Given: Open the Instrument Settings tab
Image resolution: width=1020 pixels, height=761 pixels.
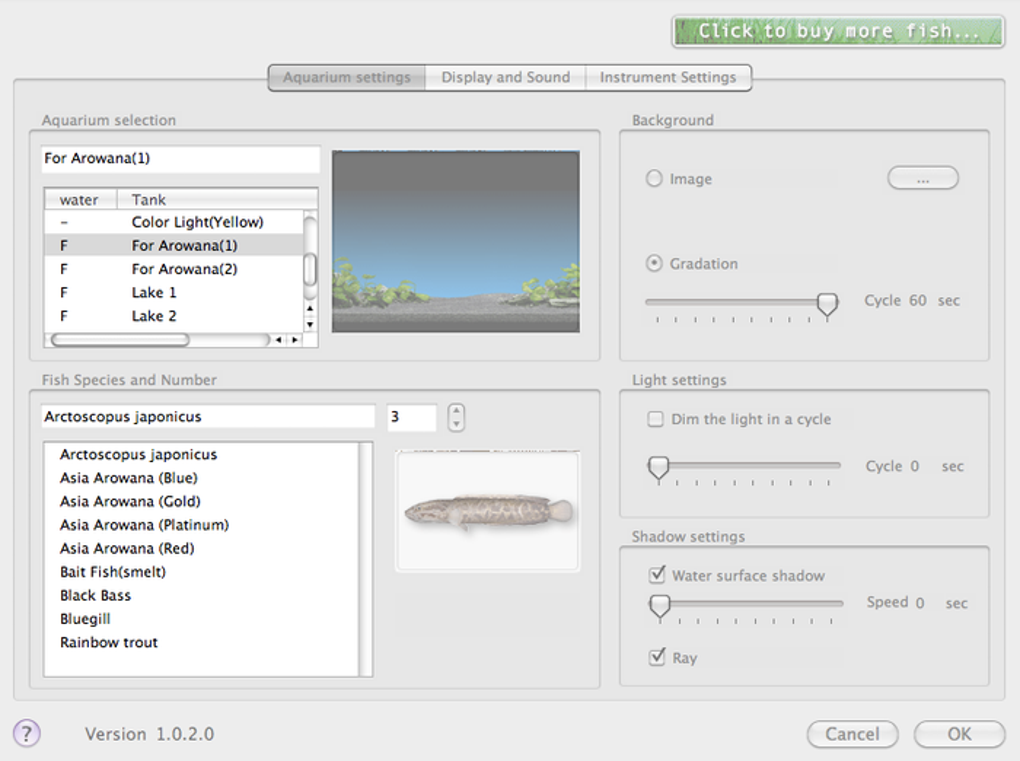Looking at the screenshot, I should tap(668, 77).
